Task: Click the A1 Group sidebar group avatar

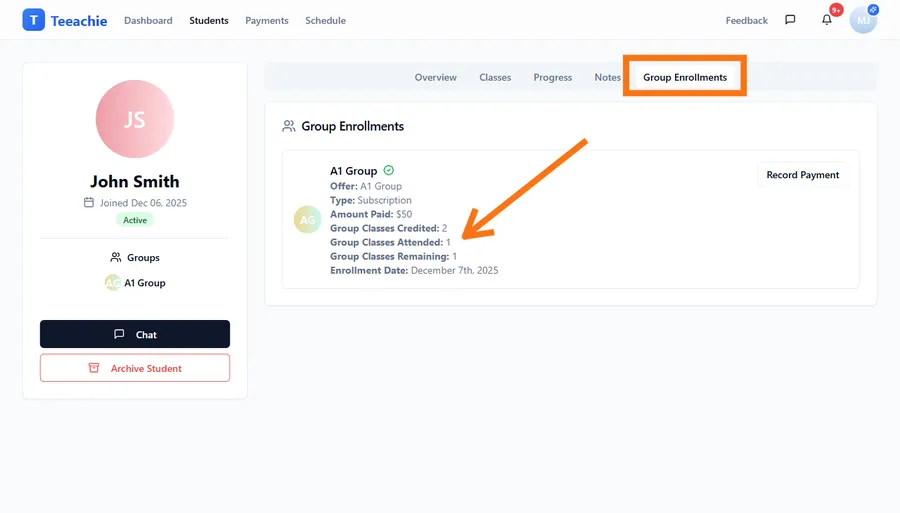Action: (x=112, y=282)
